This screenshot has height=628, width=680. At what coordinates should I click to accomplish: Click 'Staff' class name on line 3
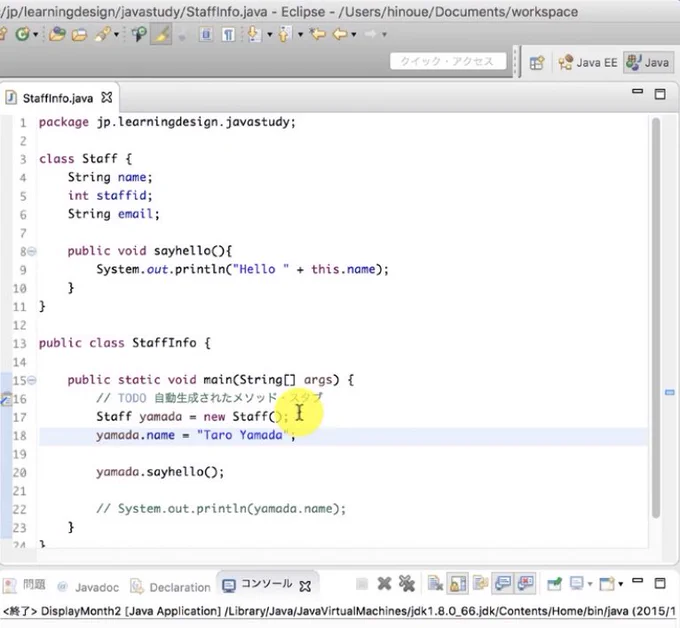100,158
